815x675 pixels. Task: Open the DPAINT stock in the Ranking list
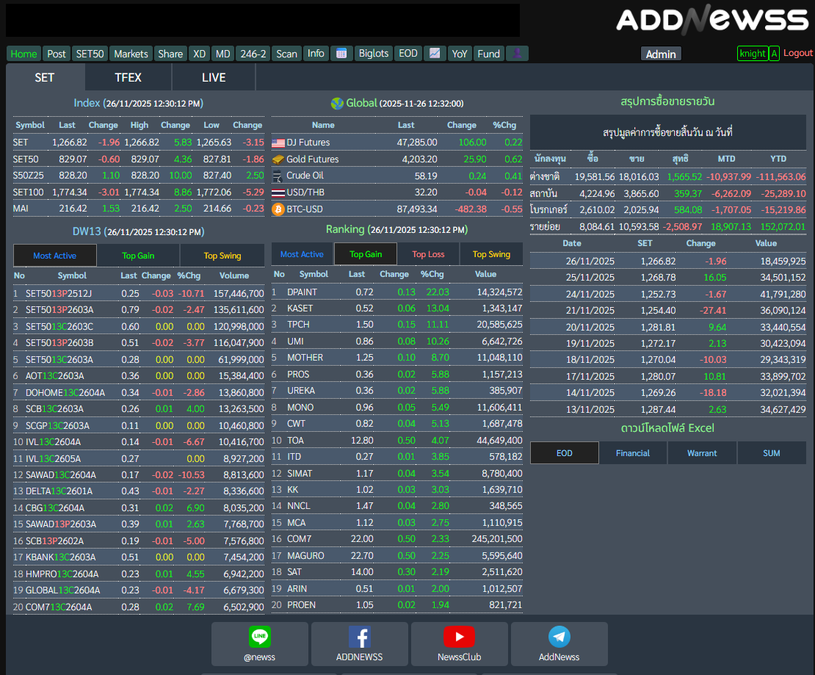click(x=302, y=292)
